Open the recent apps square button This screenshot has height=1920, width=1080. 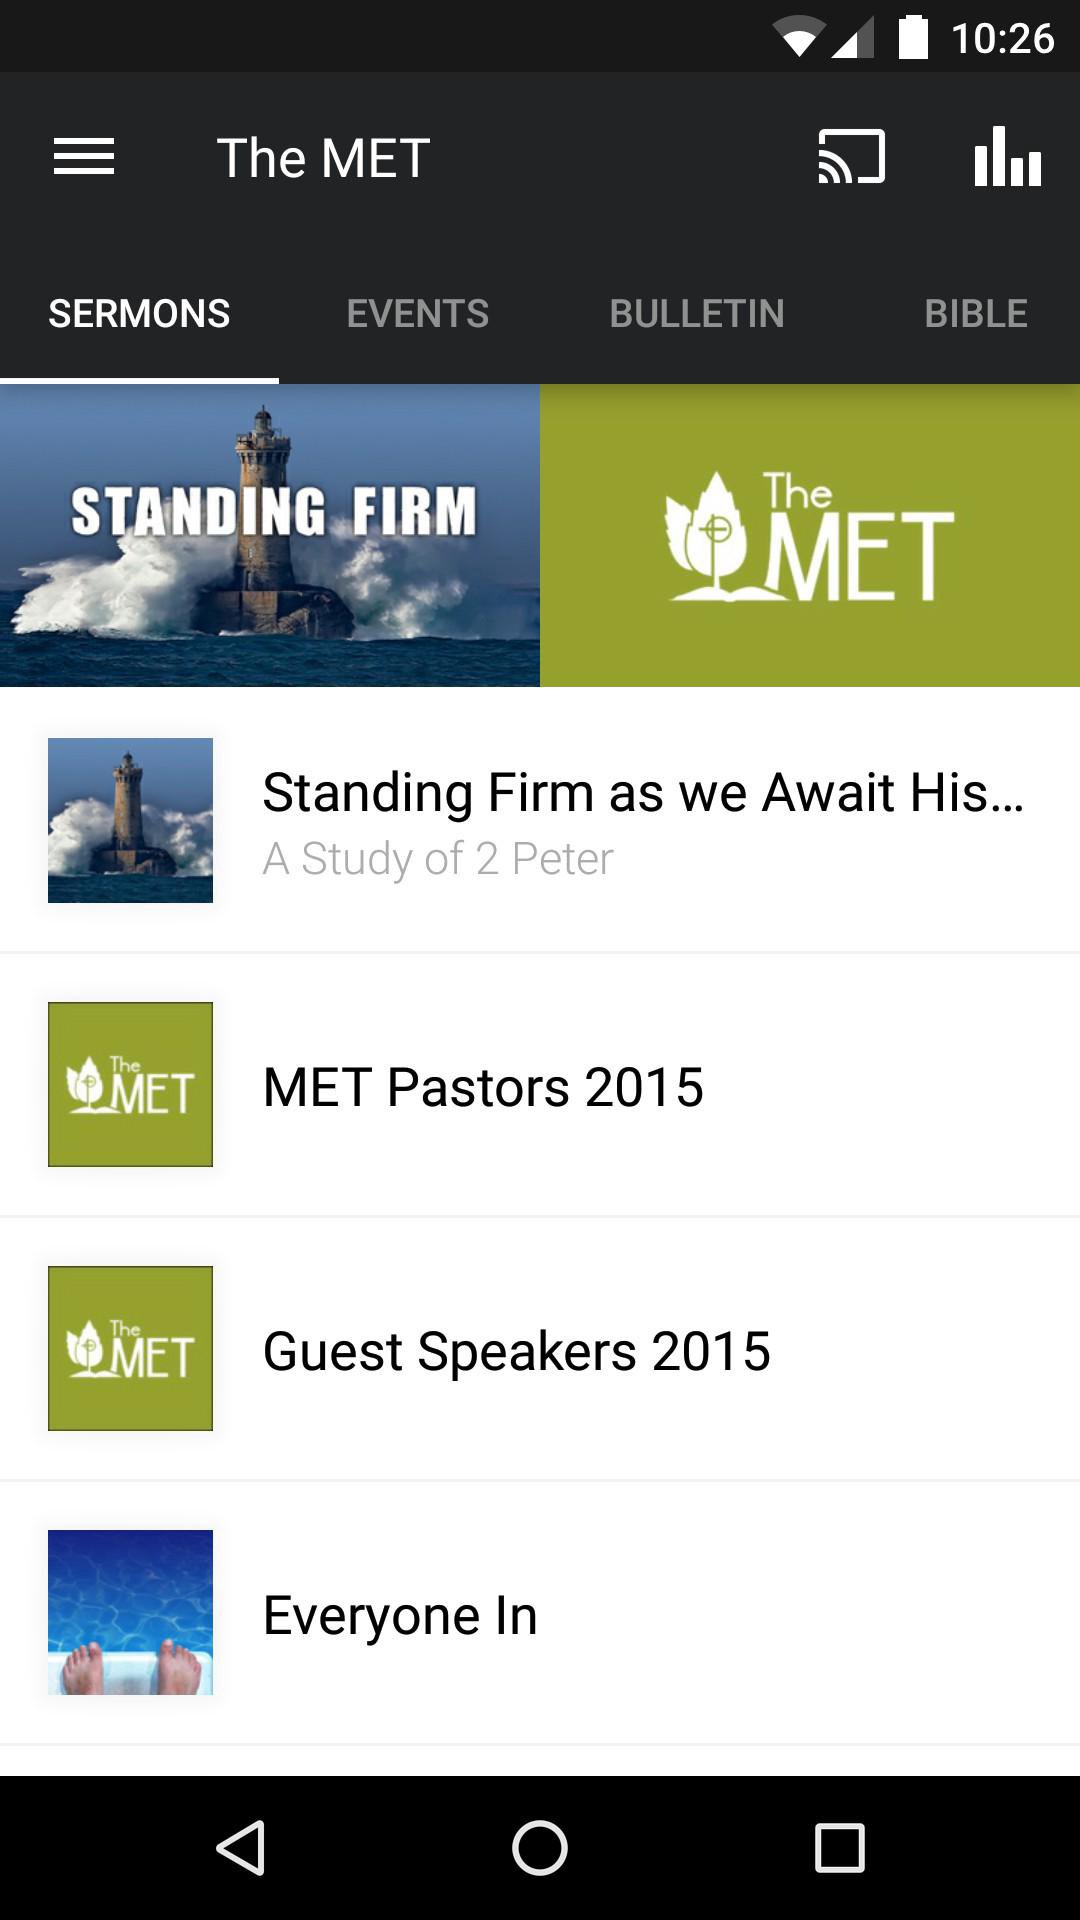tap(839, 1847)
